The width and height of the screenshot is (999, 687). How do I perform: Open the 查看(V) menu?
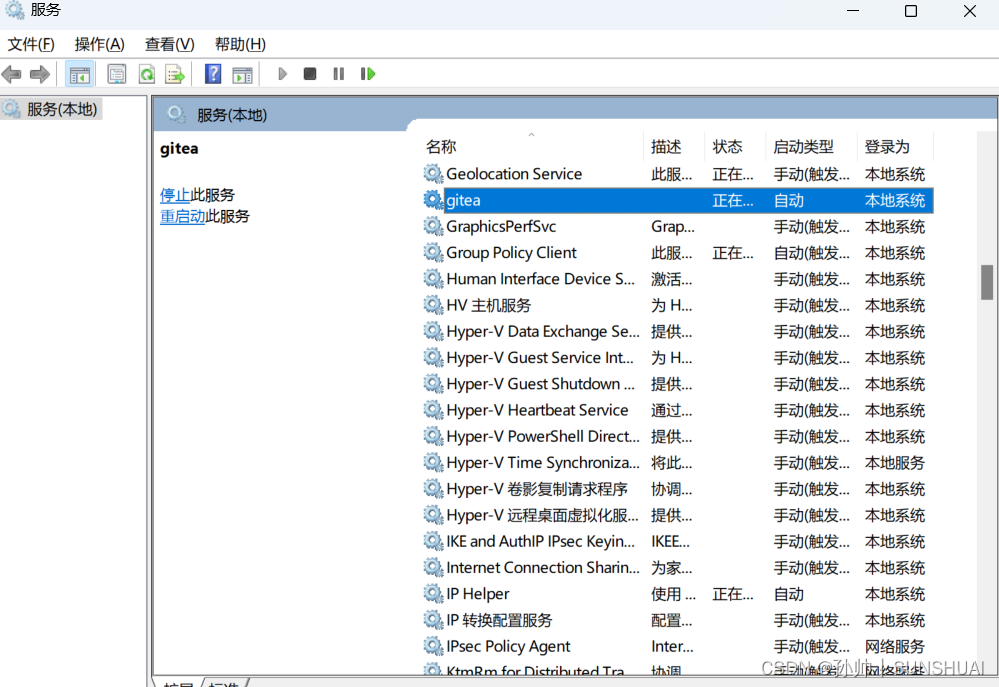click(169, 44)
